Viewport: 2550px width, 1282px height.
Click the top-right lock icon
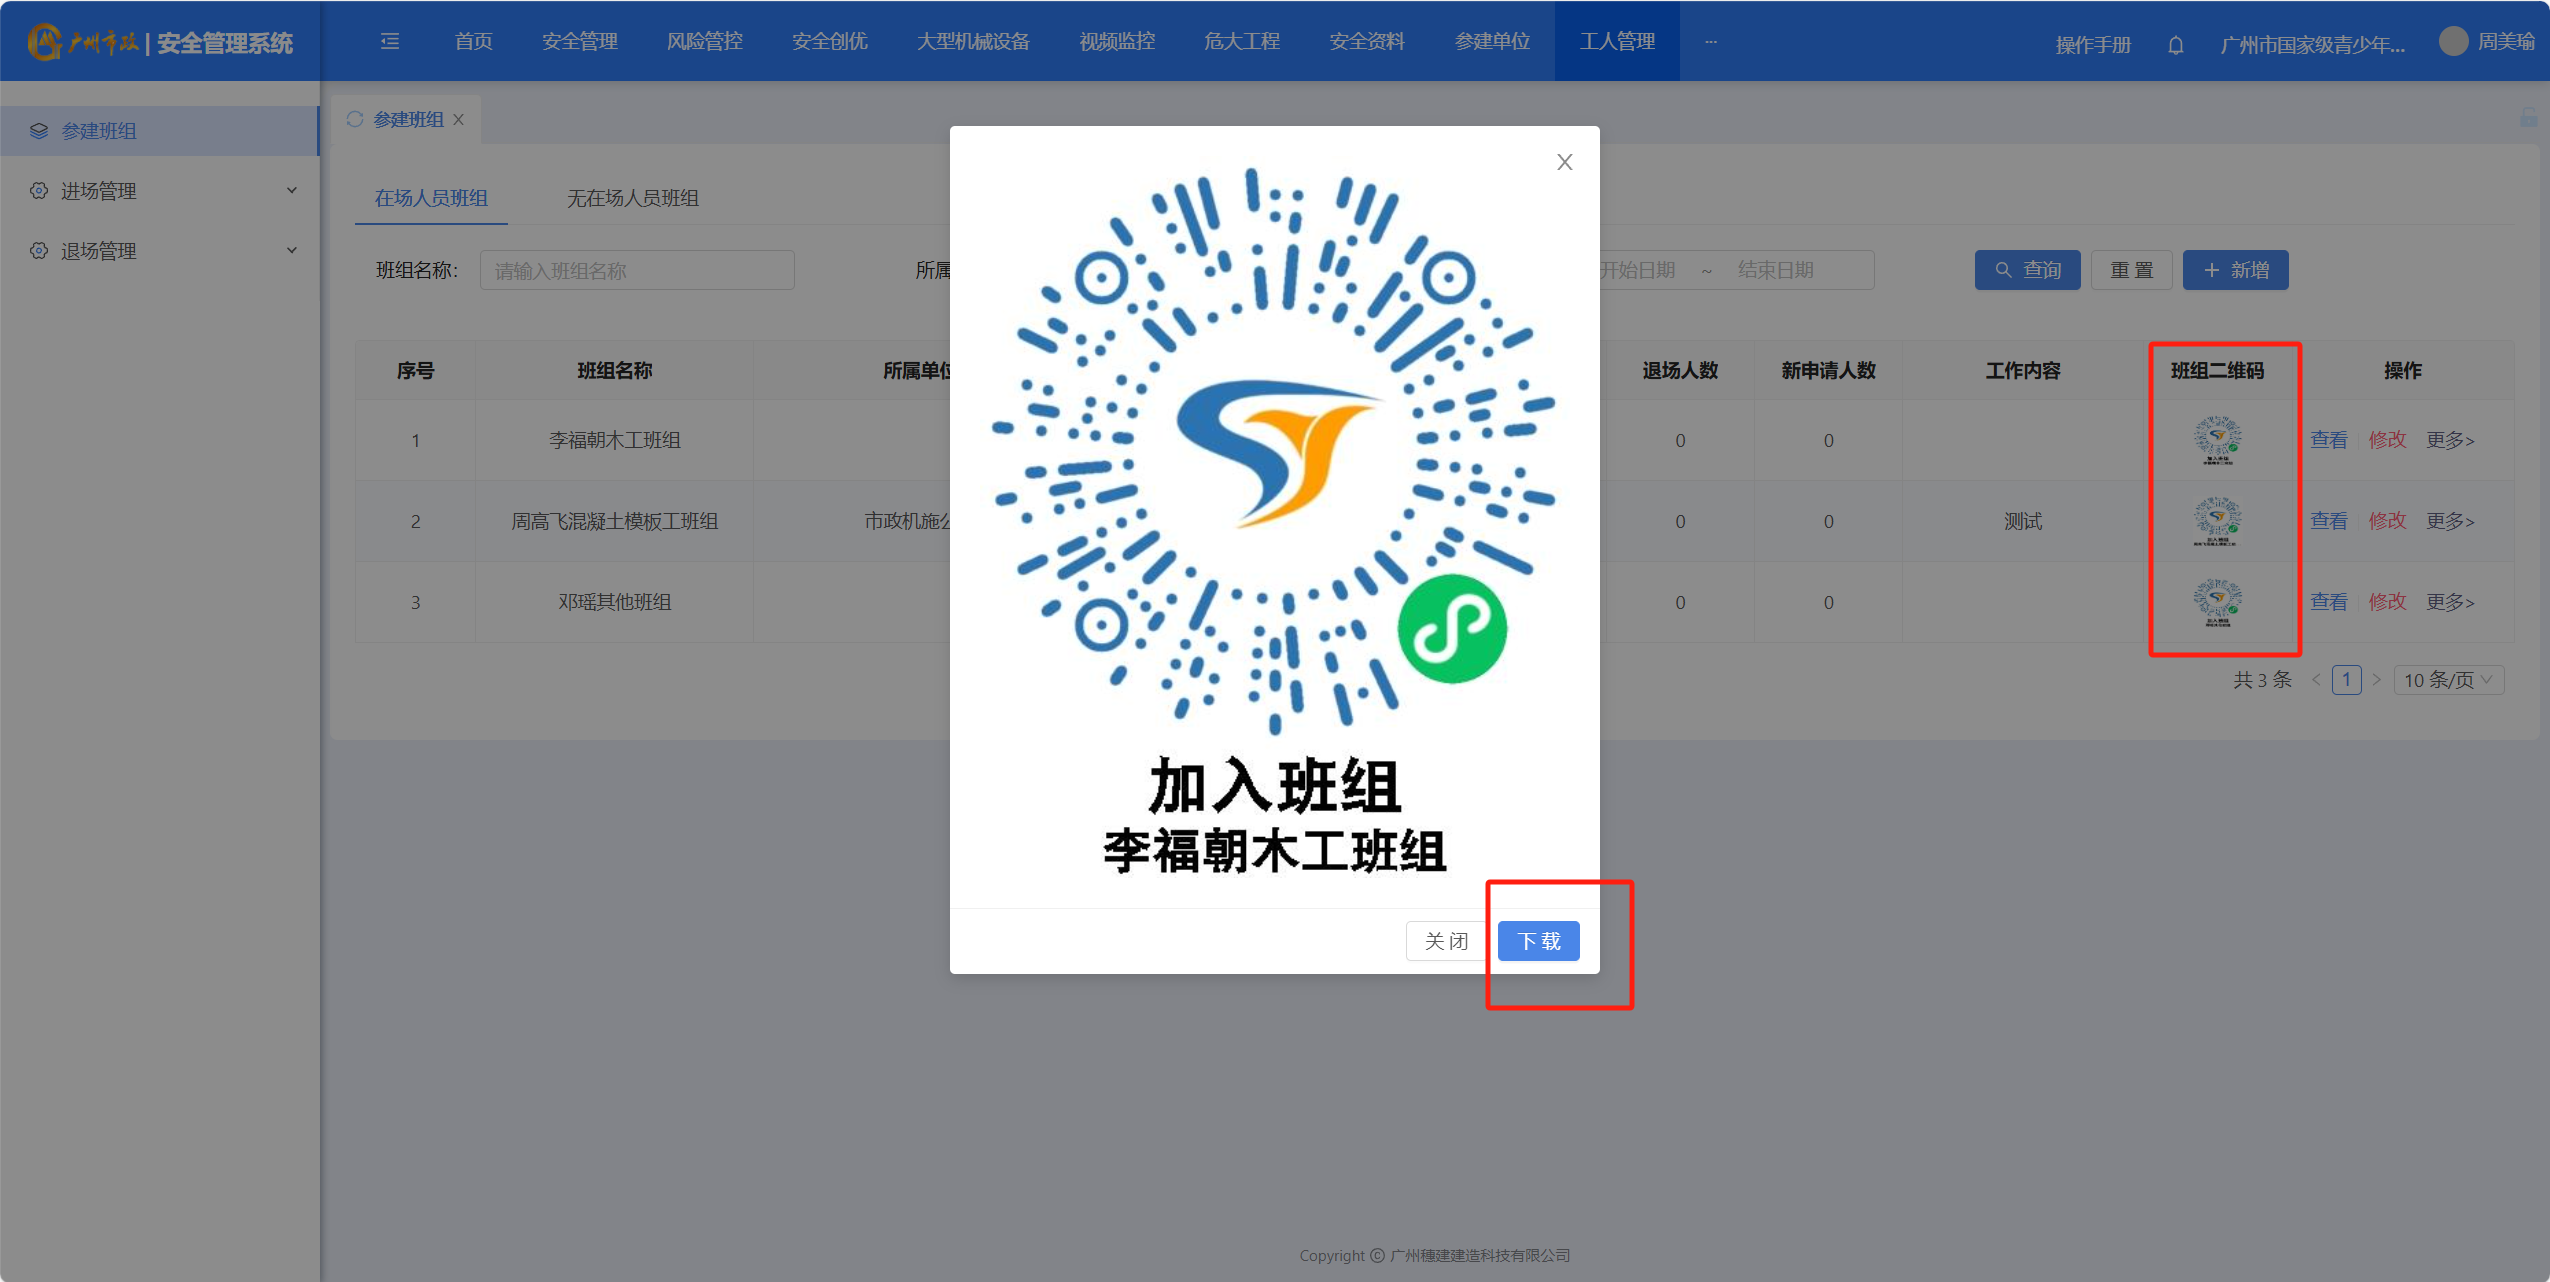point(2528,118)
